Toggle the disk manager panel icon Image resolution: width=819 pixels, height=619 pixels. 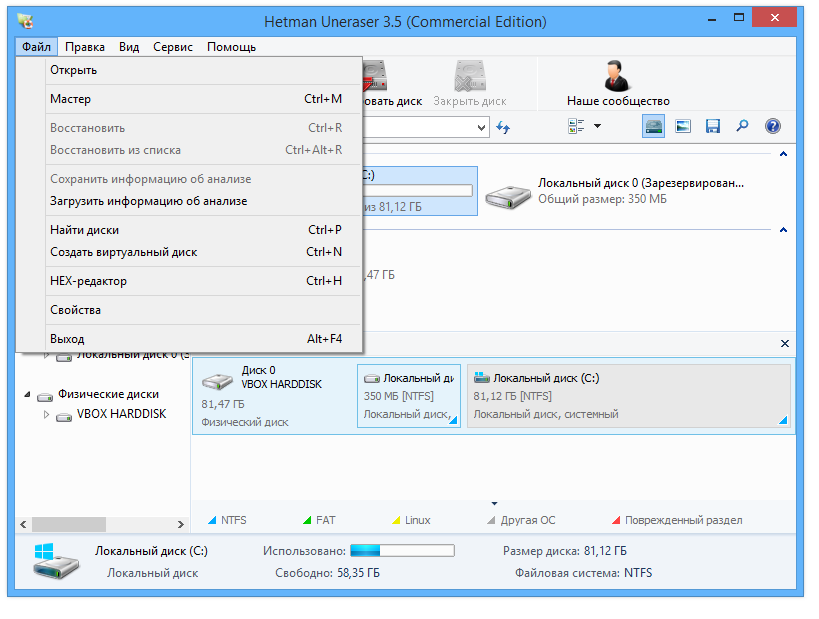[653, 126]
